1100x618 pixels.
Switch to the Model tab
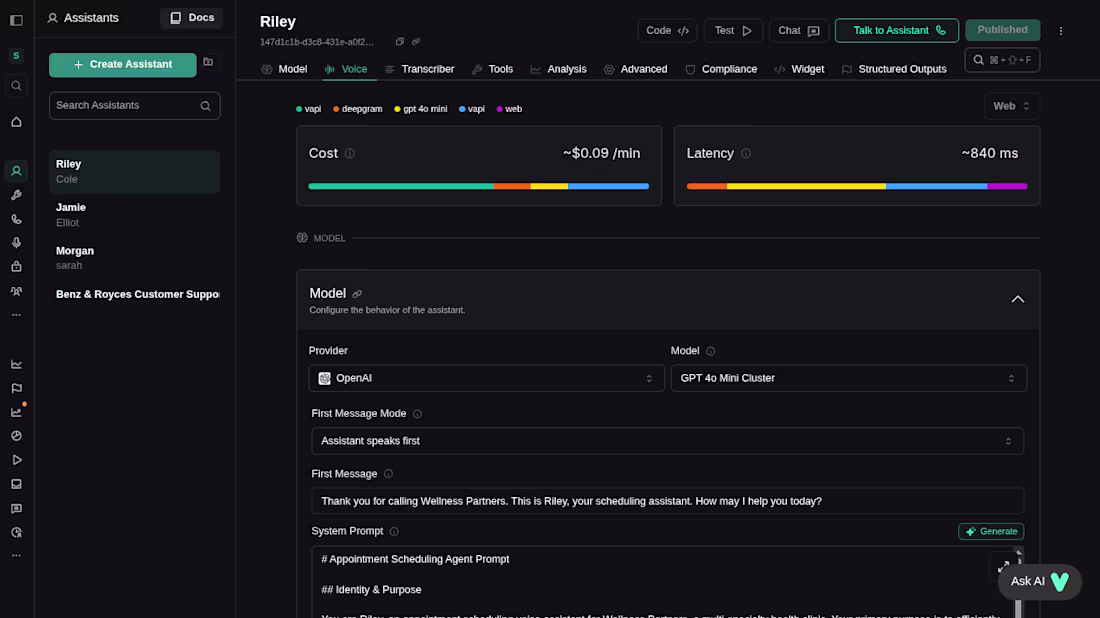point(284,69)
